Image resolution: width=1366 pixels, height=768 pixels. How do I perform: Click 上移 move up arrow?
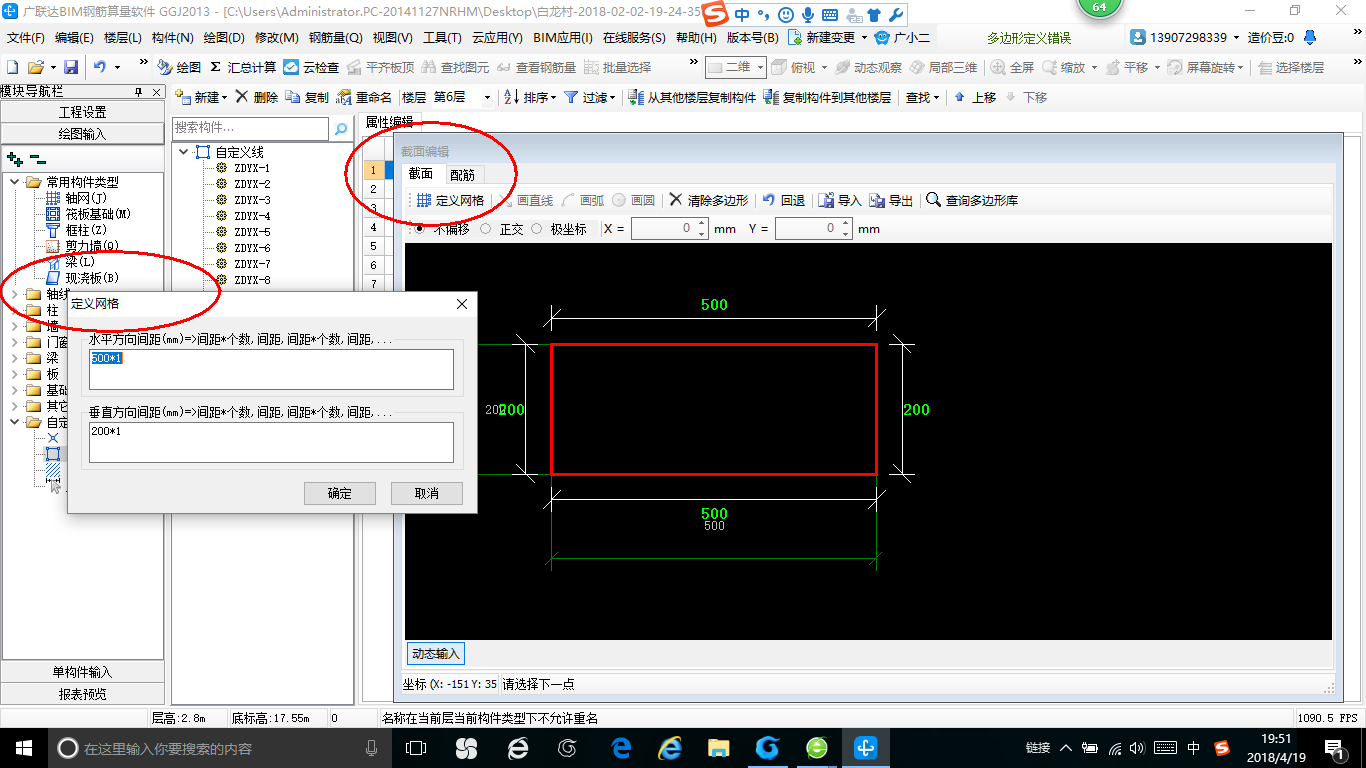[975, 97]
